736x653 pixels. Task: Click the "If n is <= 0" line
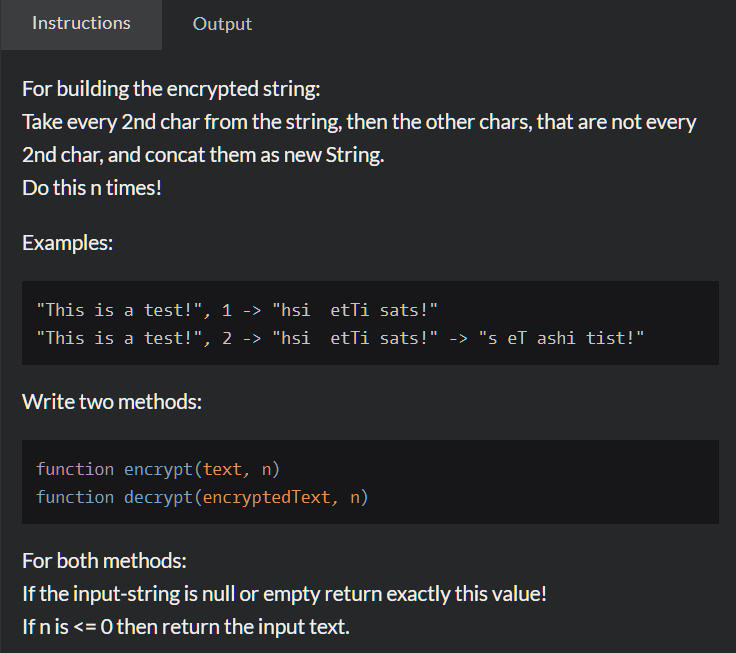tap(186, 627)
